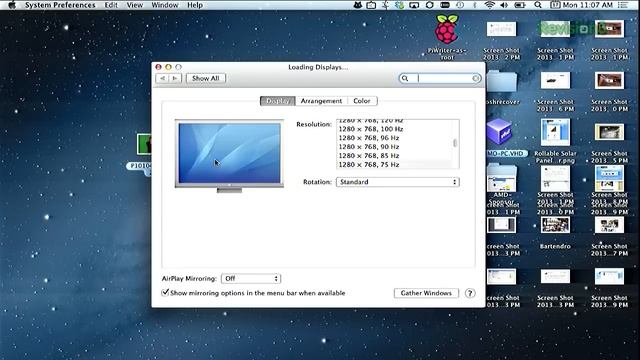Switch to the Arrangement tab
This screenshot has height=360, width=640.
point(321,101)
